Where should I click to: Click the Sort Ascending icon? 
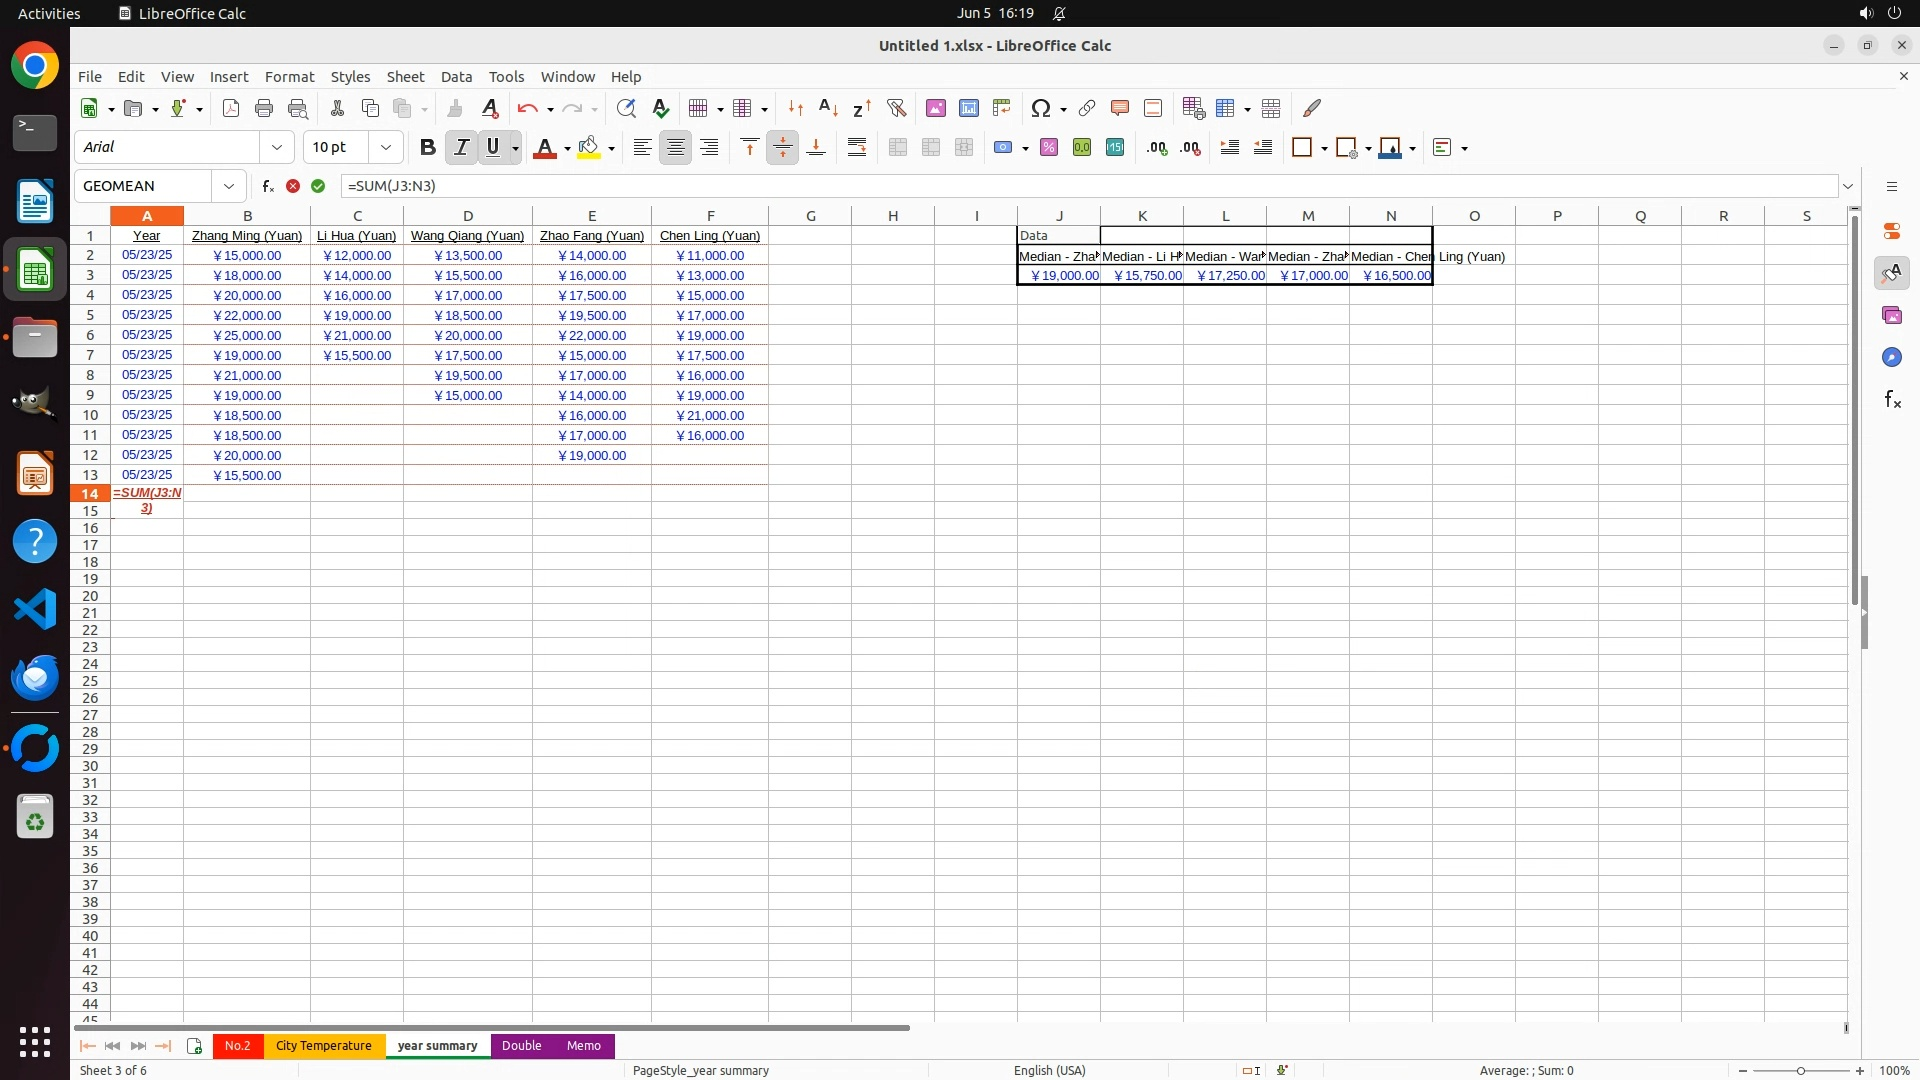(828, 108)
